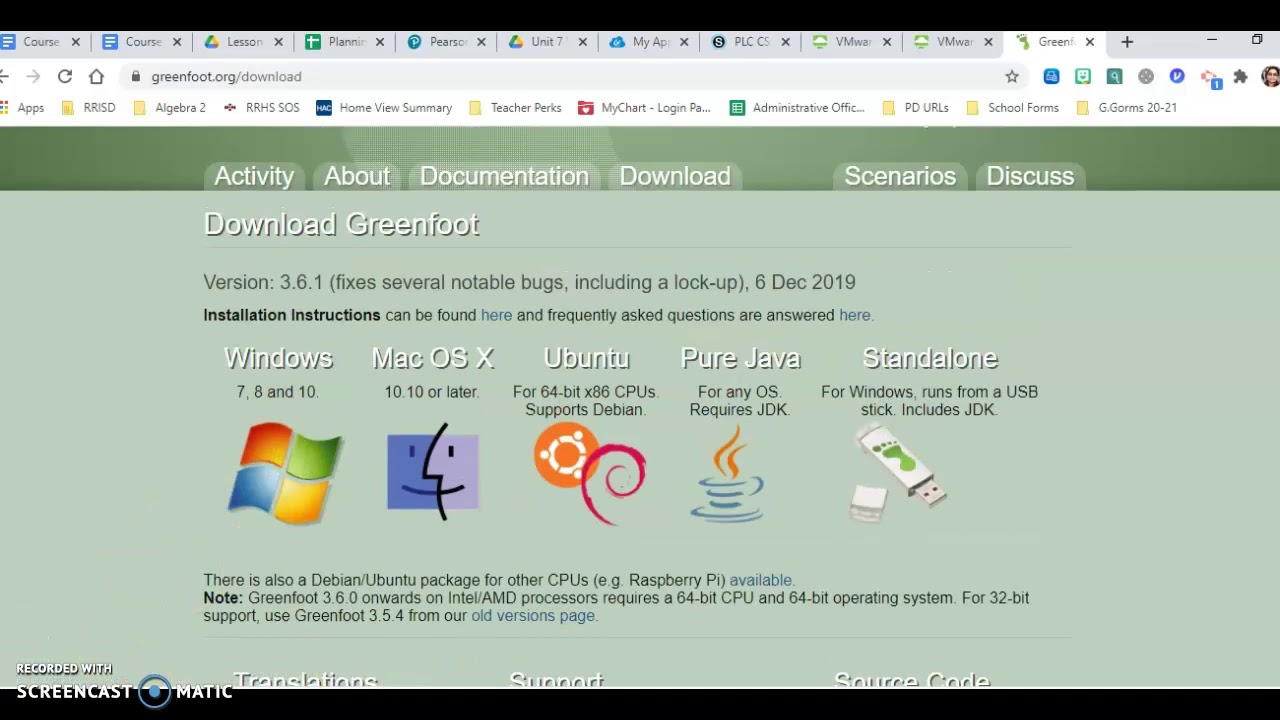The height and width of the screenshot is (720, 1280).
Task: Click the 'Version: 3.6.1' release text
Action: point(529,282)
